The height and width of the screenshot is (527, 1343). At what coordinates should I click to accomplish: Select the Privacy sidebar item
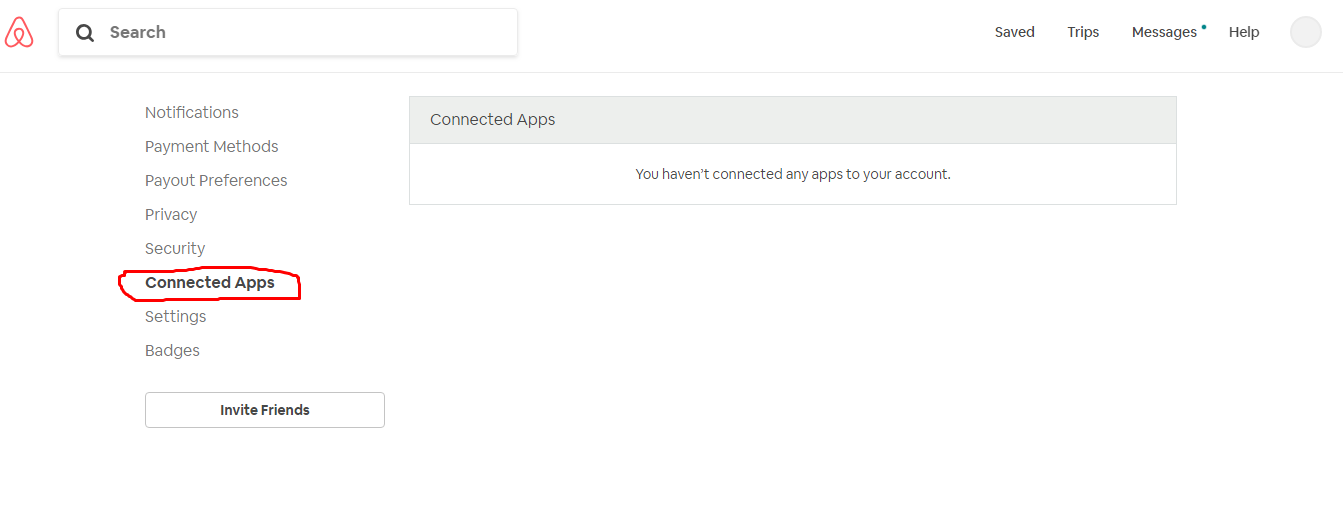pyautogui.click(x=171, y=214)
